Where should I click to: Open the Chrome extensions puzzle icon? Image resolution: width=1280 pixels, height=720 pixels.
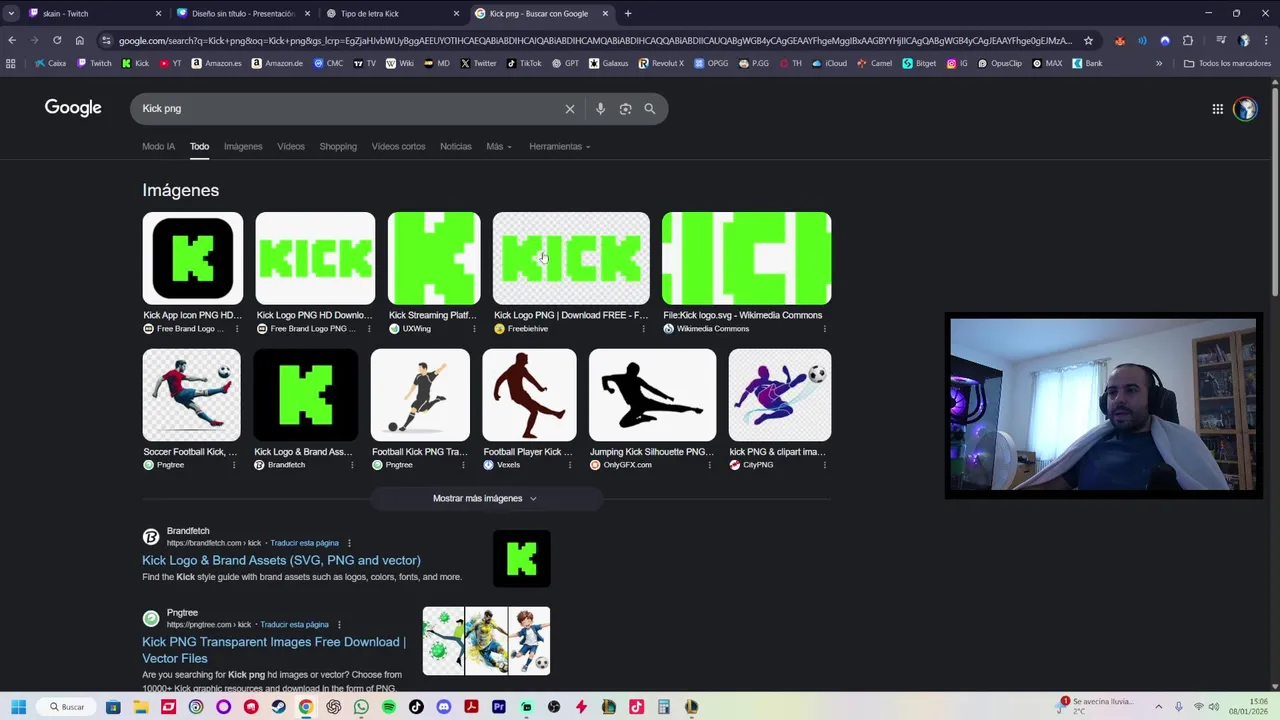click(1188, 40)
